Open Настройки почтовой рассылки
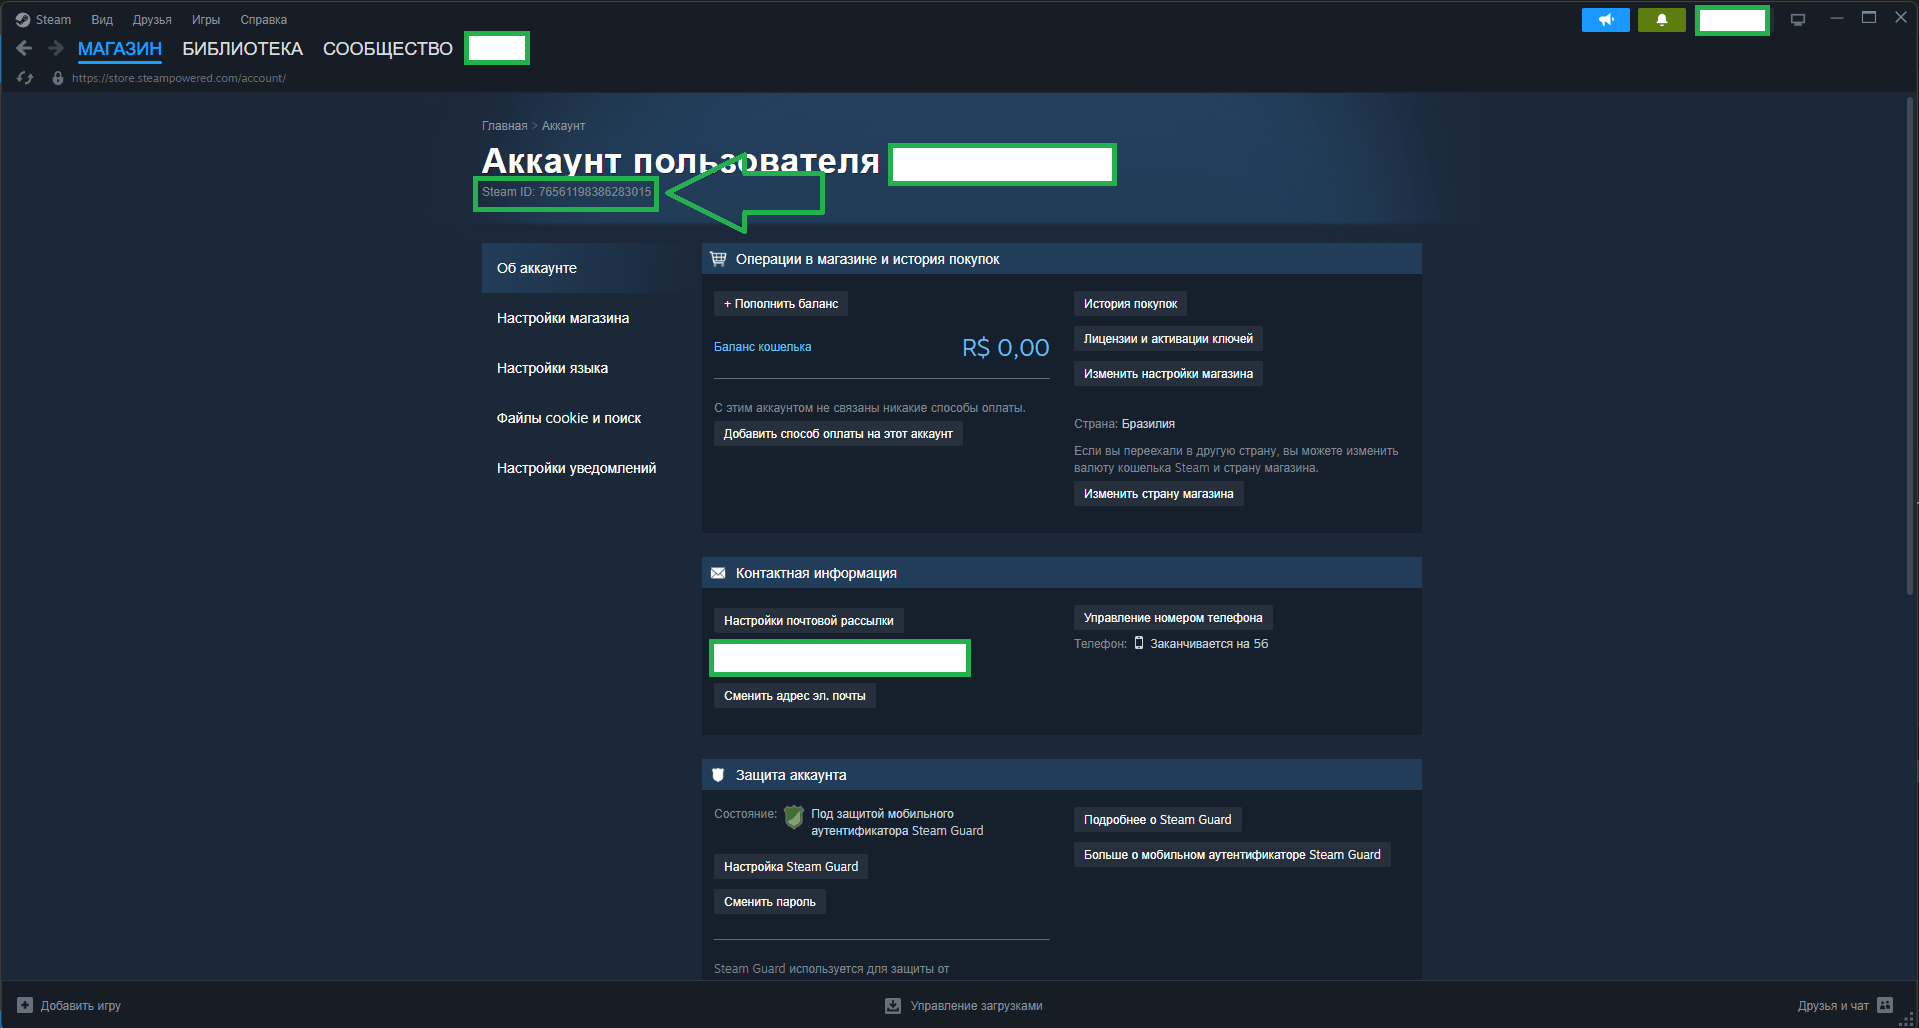 click(809, 621)
